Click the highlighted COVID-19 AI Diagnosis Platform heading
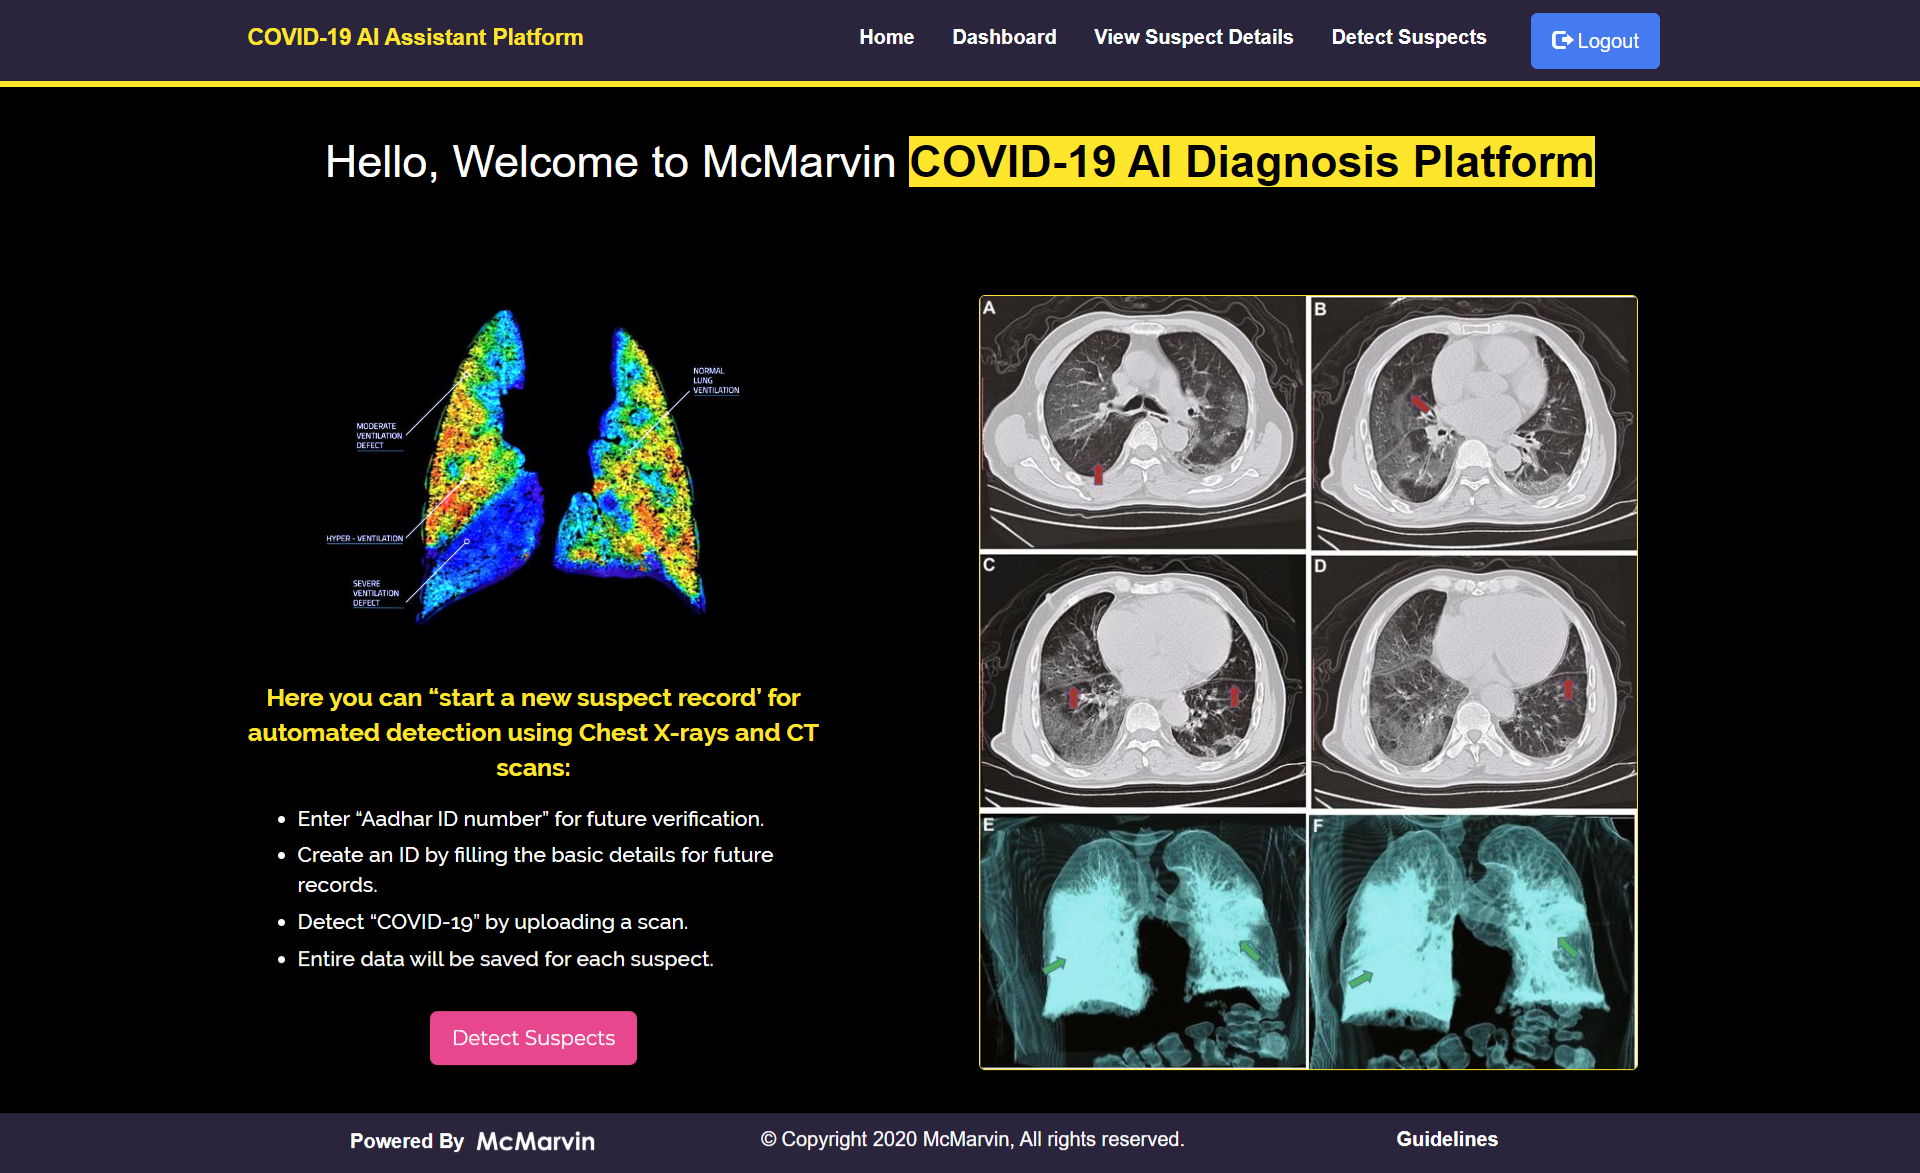 click(1251, 162)
